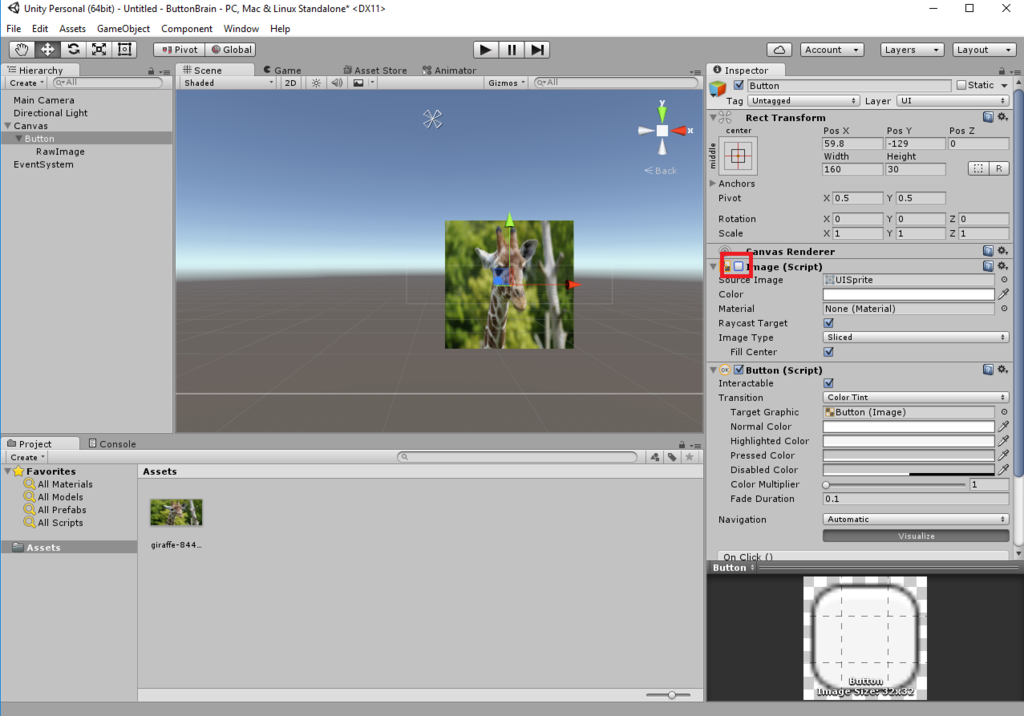Toggle the Button object active checkbox

point(739,85)
